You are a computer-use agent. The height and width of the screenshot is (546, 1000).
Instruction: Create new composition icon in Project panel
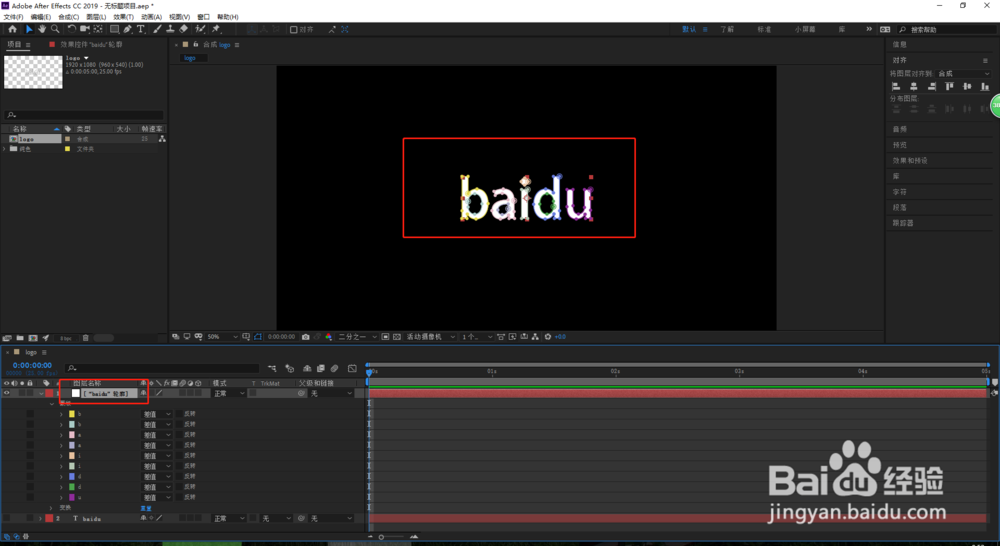33,338
